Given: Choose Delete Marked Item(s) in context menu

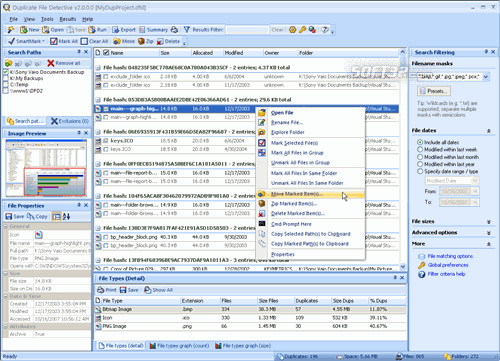Looking at the screenshot, I should click(x=311, y=213).
